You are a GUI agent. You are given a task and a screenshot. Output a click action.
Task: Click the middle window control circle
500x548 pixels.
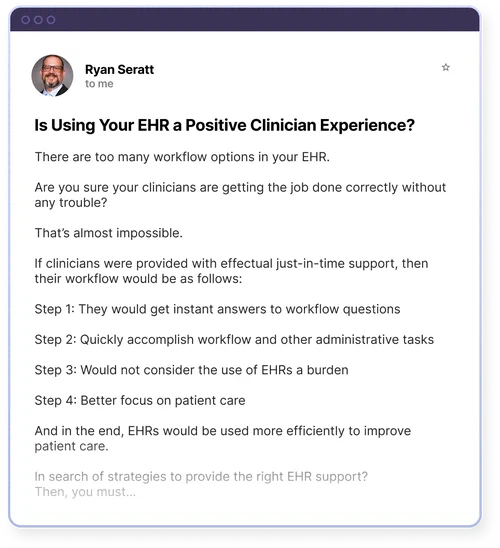(x=38, y=20)
